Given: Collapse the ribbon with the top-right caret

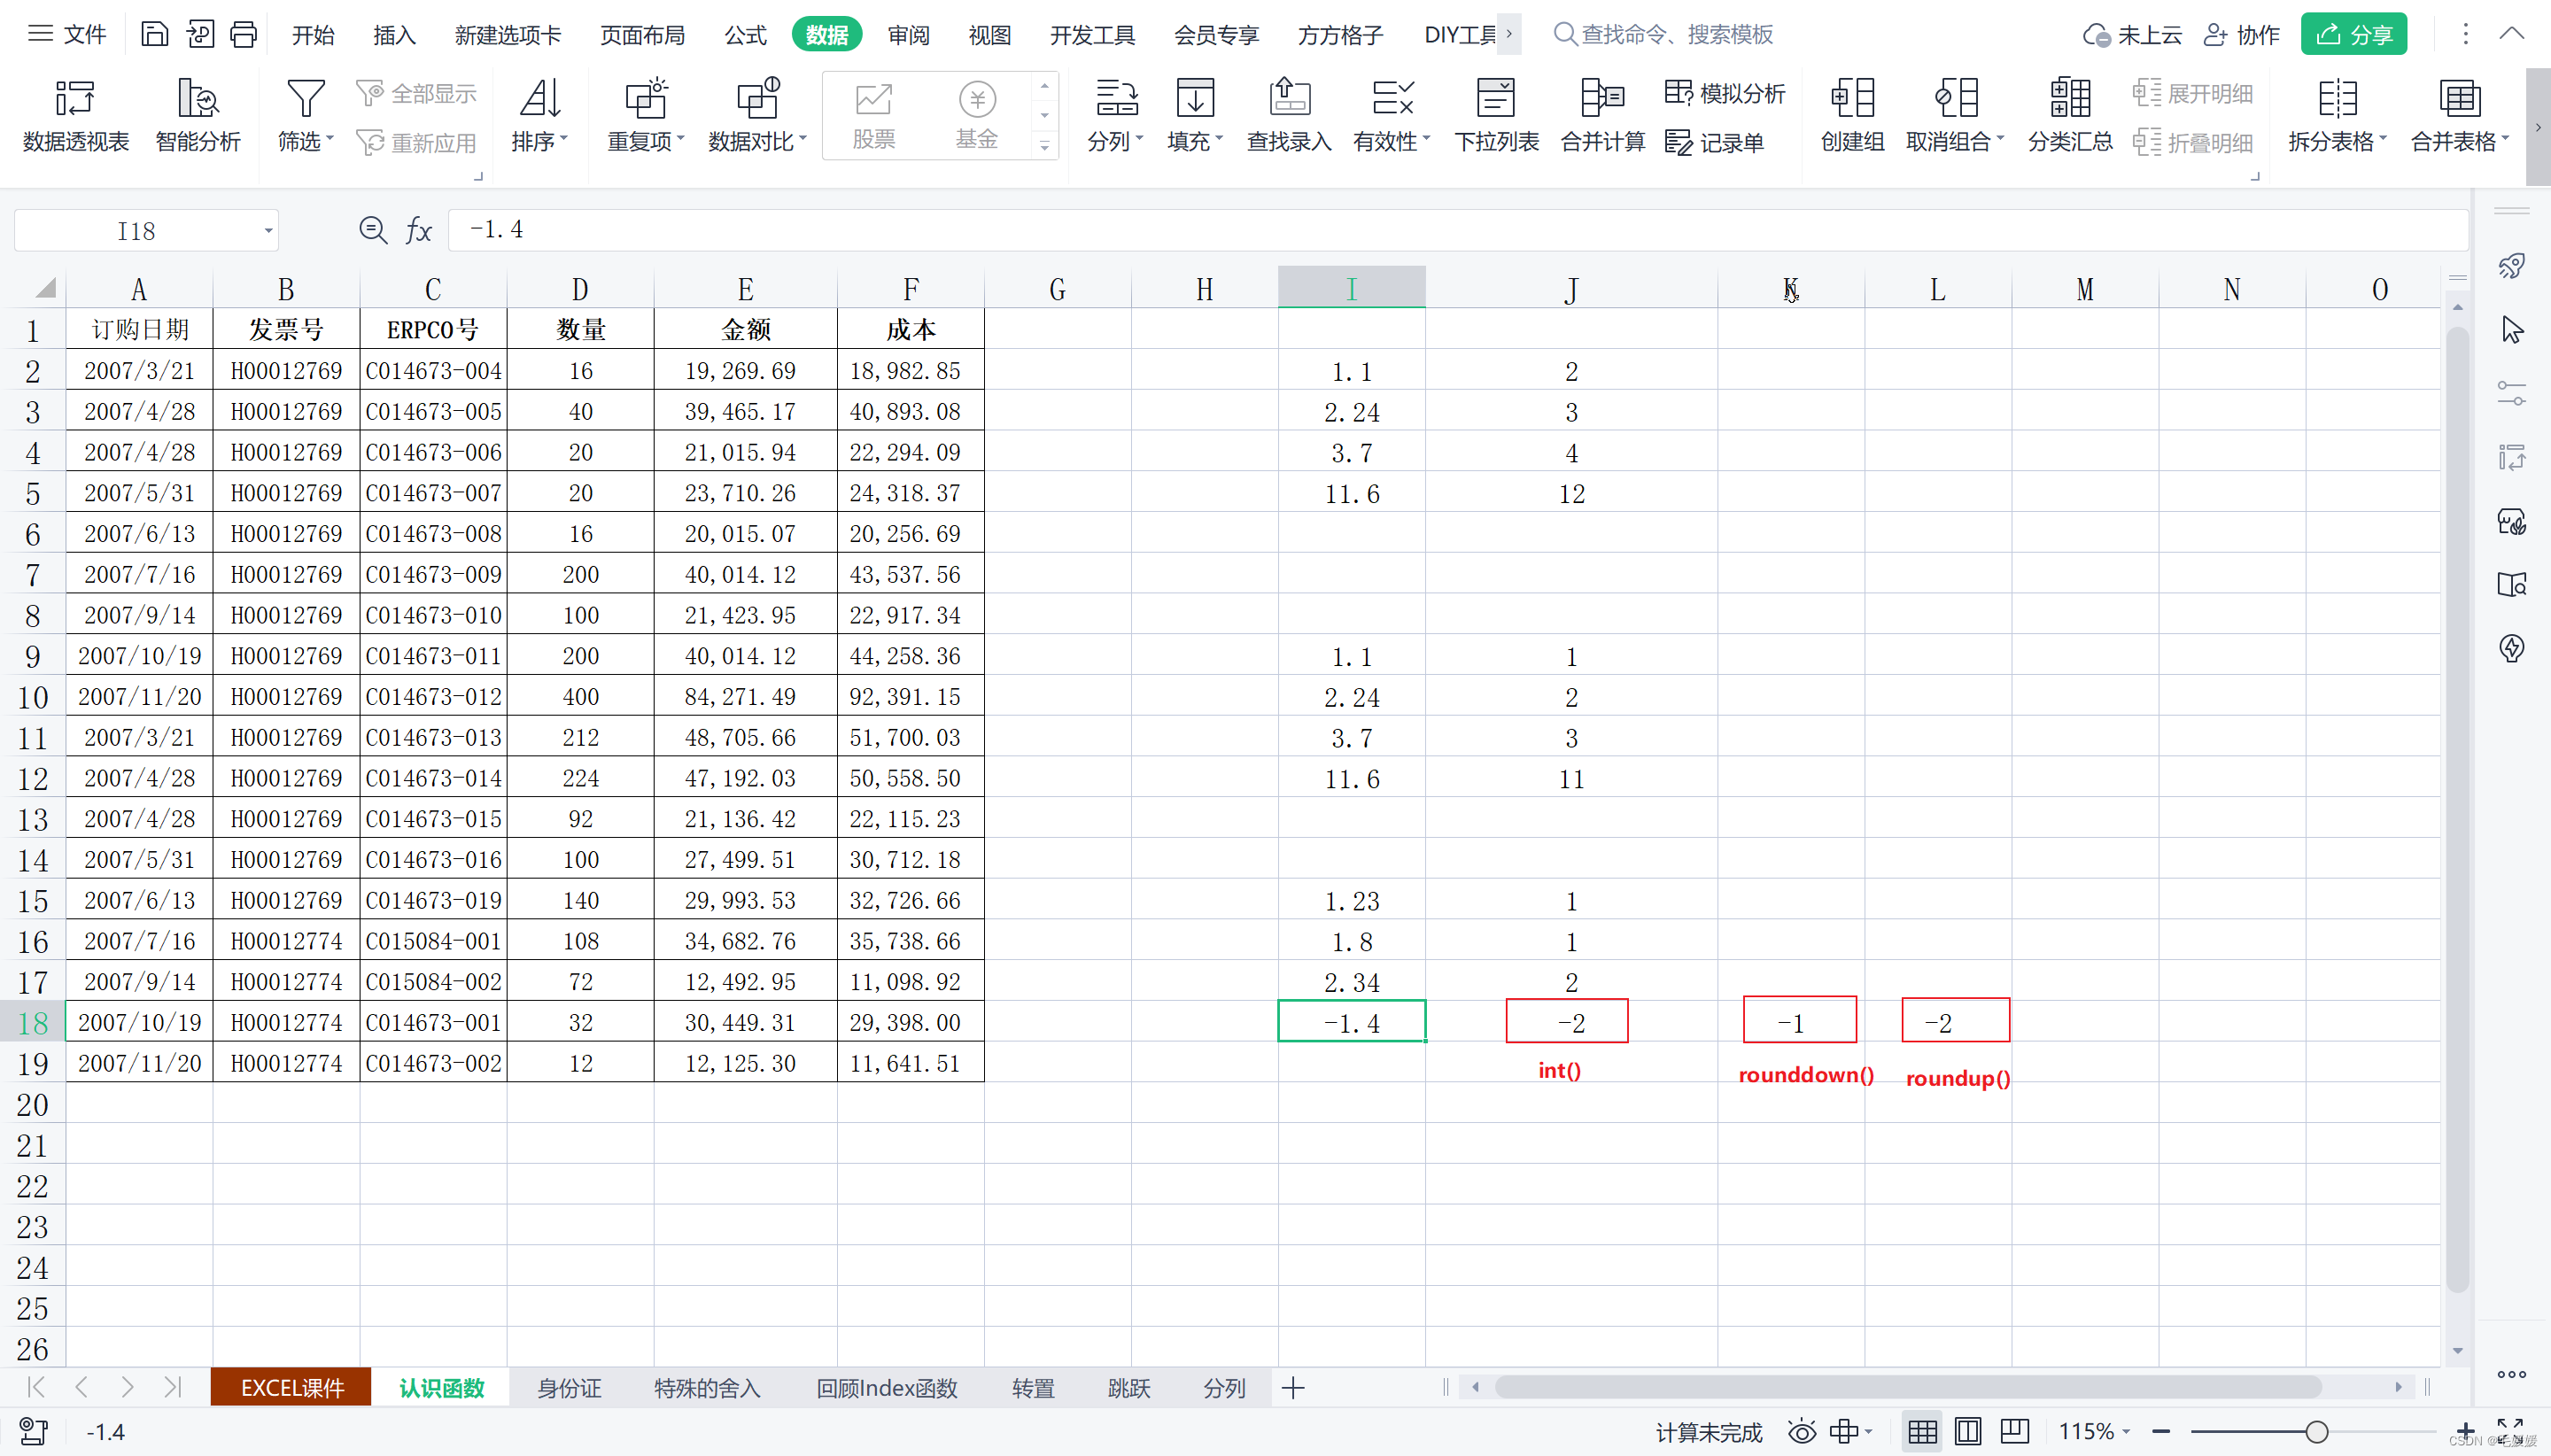Looking at the screenshot, I should point(2511,34).
